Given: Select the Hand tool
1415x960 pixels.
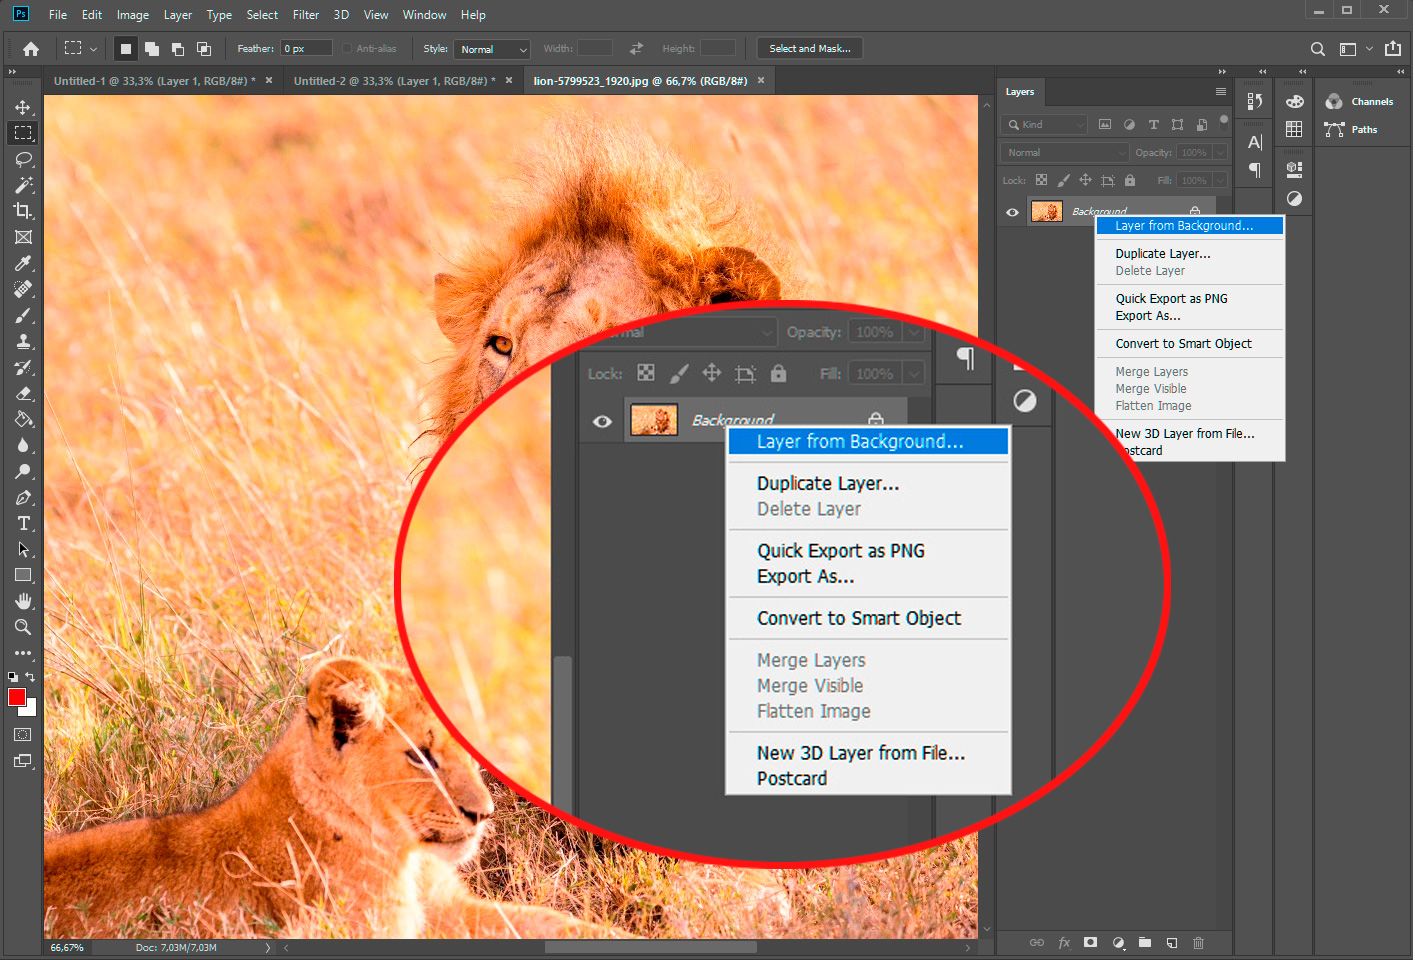Looking at the screenshot, I should (x=23, y=601).
